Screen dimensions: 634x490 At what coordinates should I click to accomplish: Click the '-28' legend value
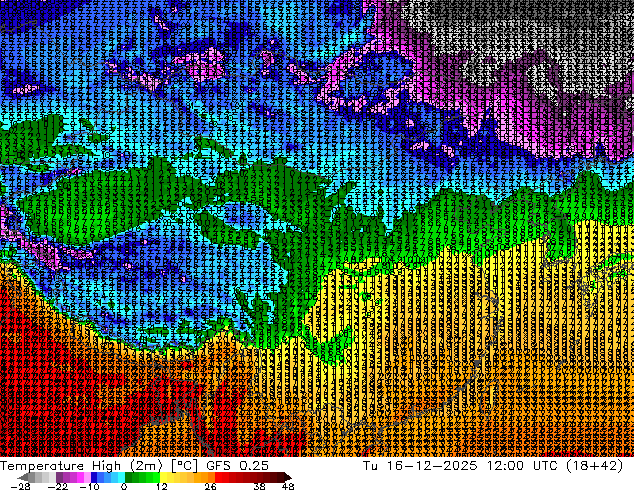(x=20, y=486)
